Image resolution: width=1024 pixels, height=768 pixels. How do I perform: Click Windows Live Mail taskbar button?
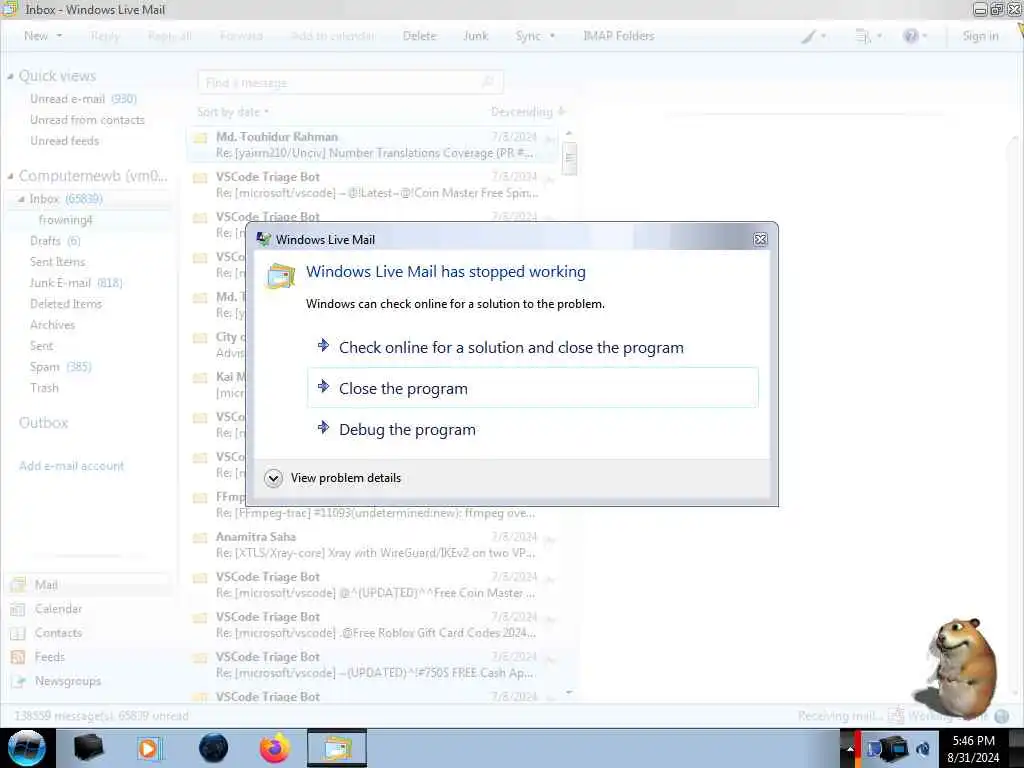[x=337, y=748]
